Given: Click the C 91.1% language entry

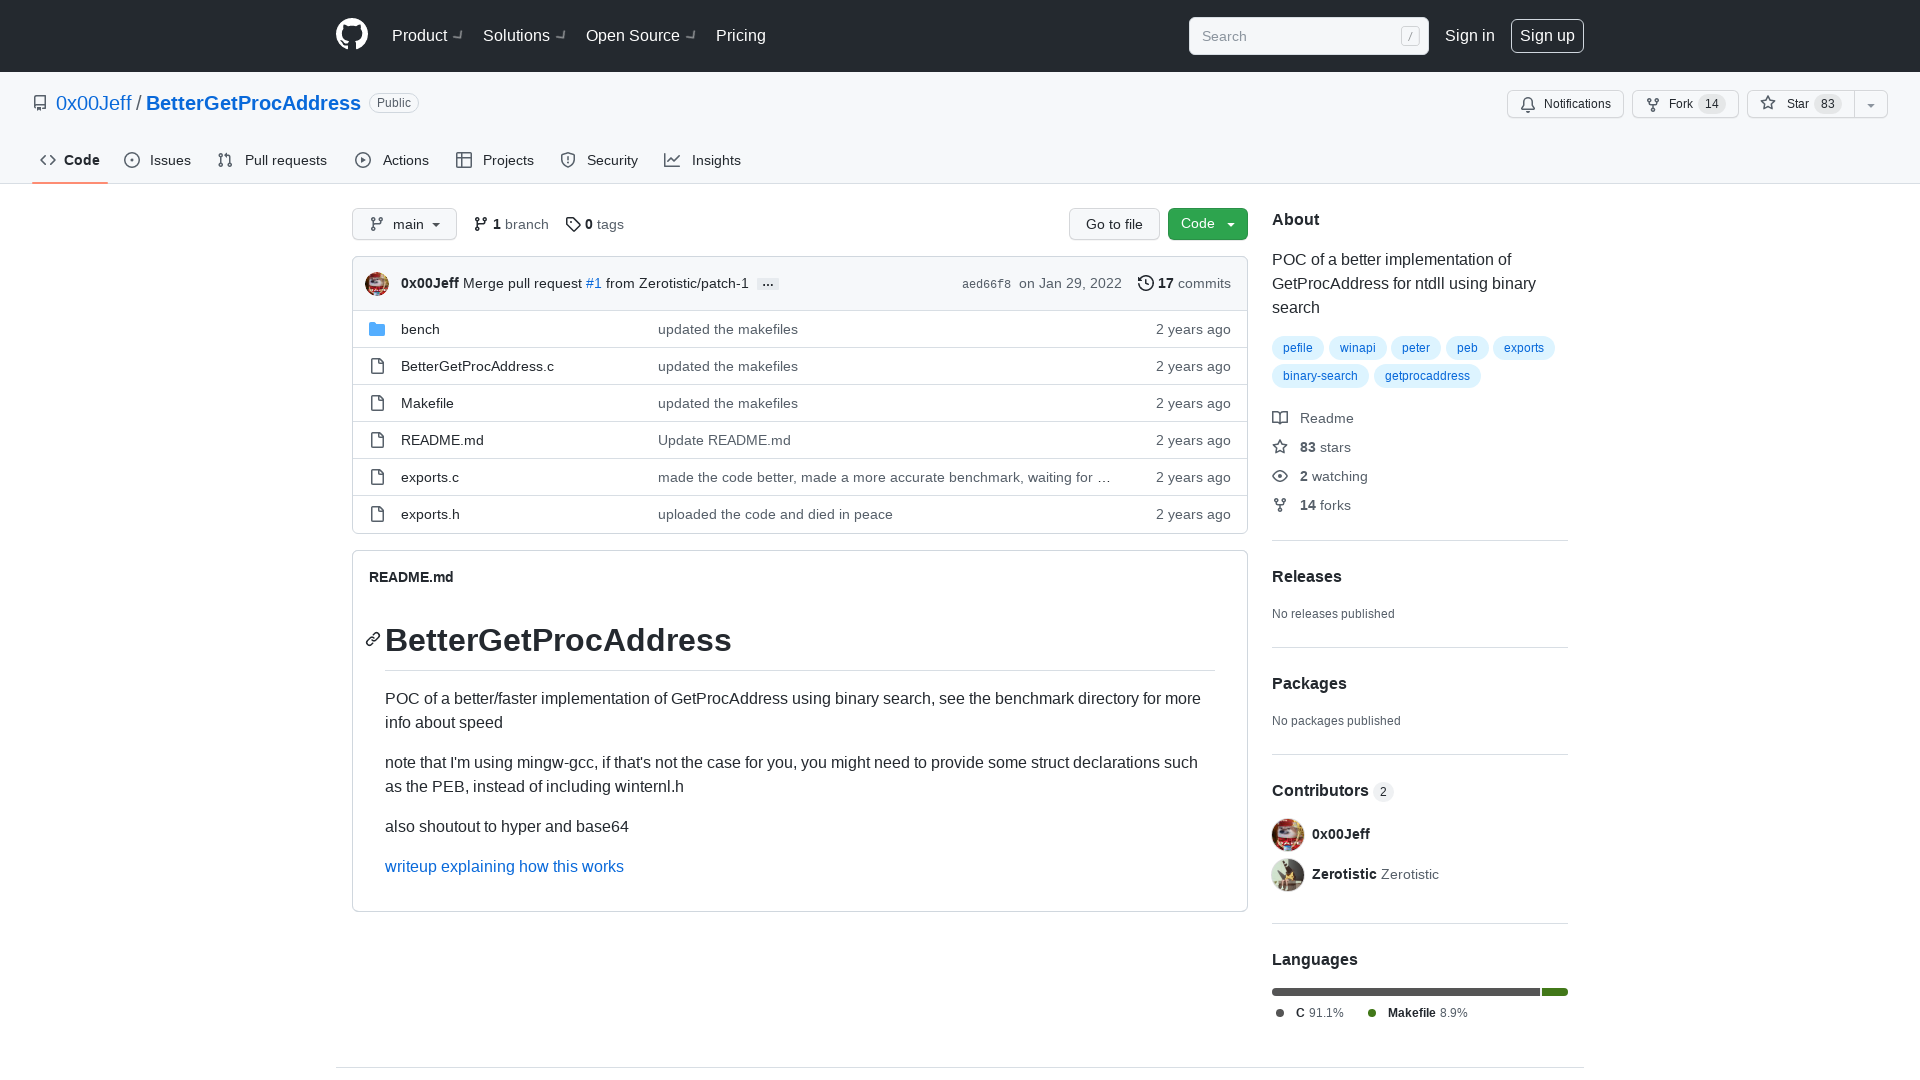Looking at the screenshot, I should pyautogui.click(x=1310, y=1013).
